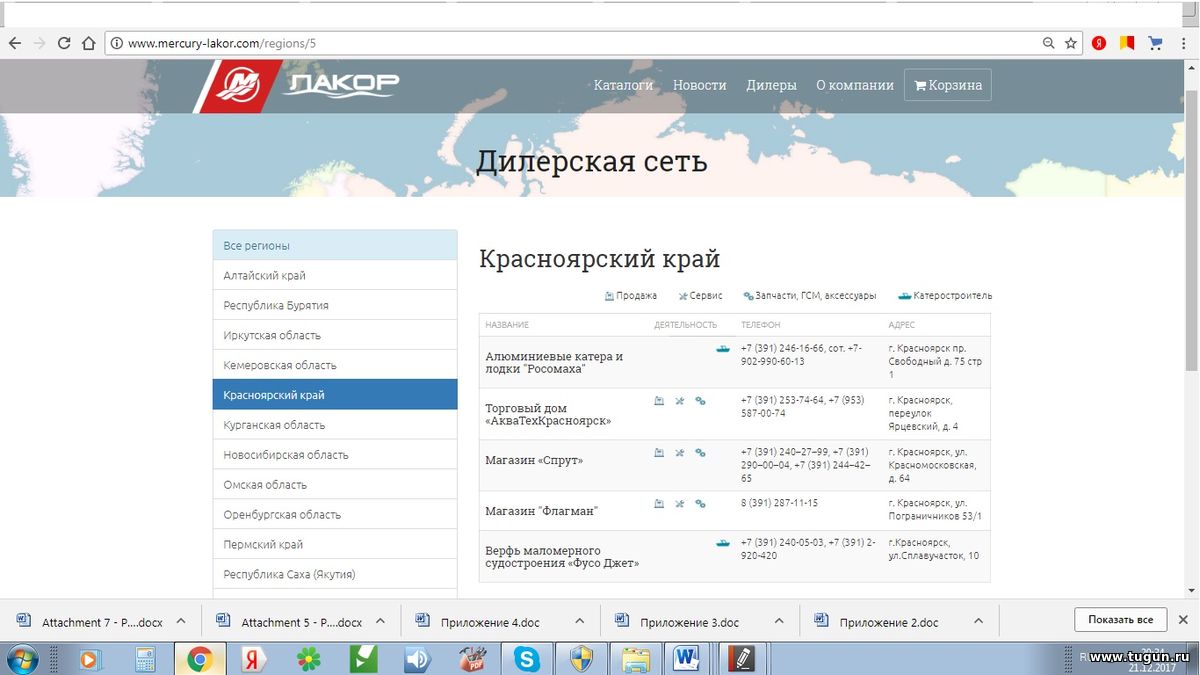Click service icon for Магазин «Спрут»
This screenshot has height=675, width=1200.
679,452
